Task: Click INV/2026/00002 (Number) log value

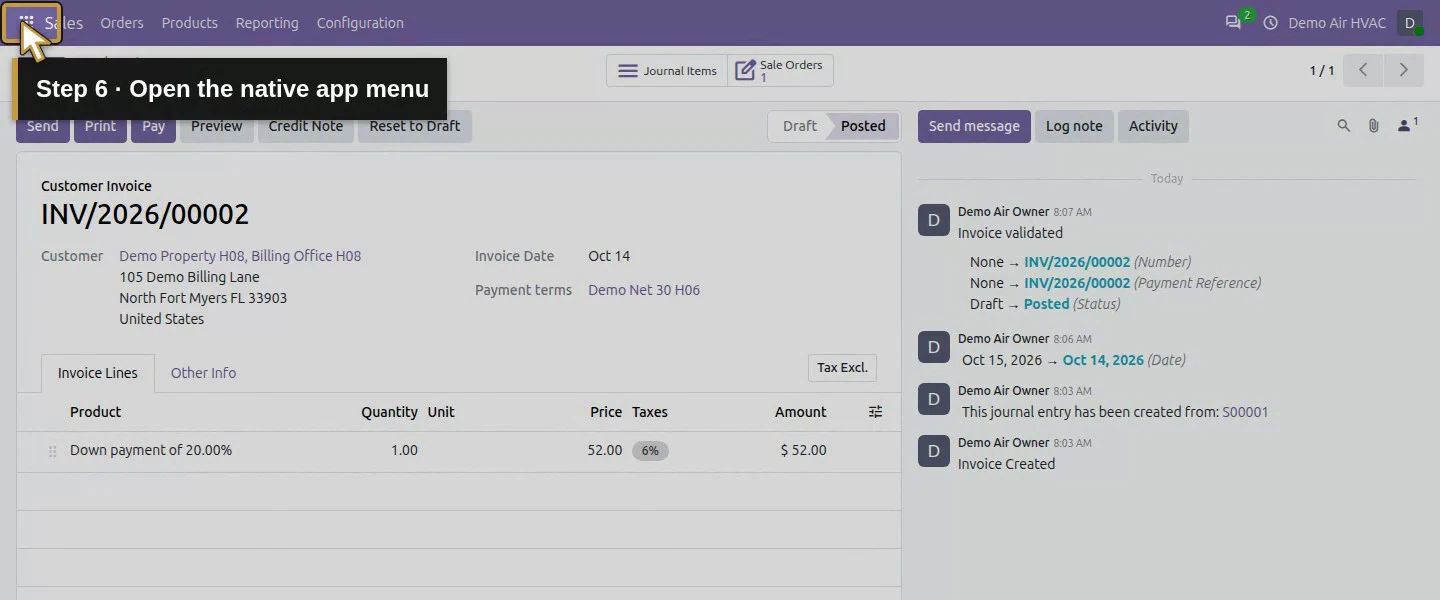Action: pos(1077,262)
